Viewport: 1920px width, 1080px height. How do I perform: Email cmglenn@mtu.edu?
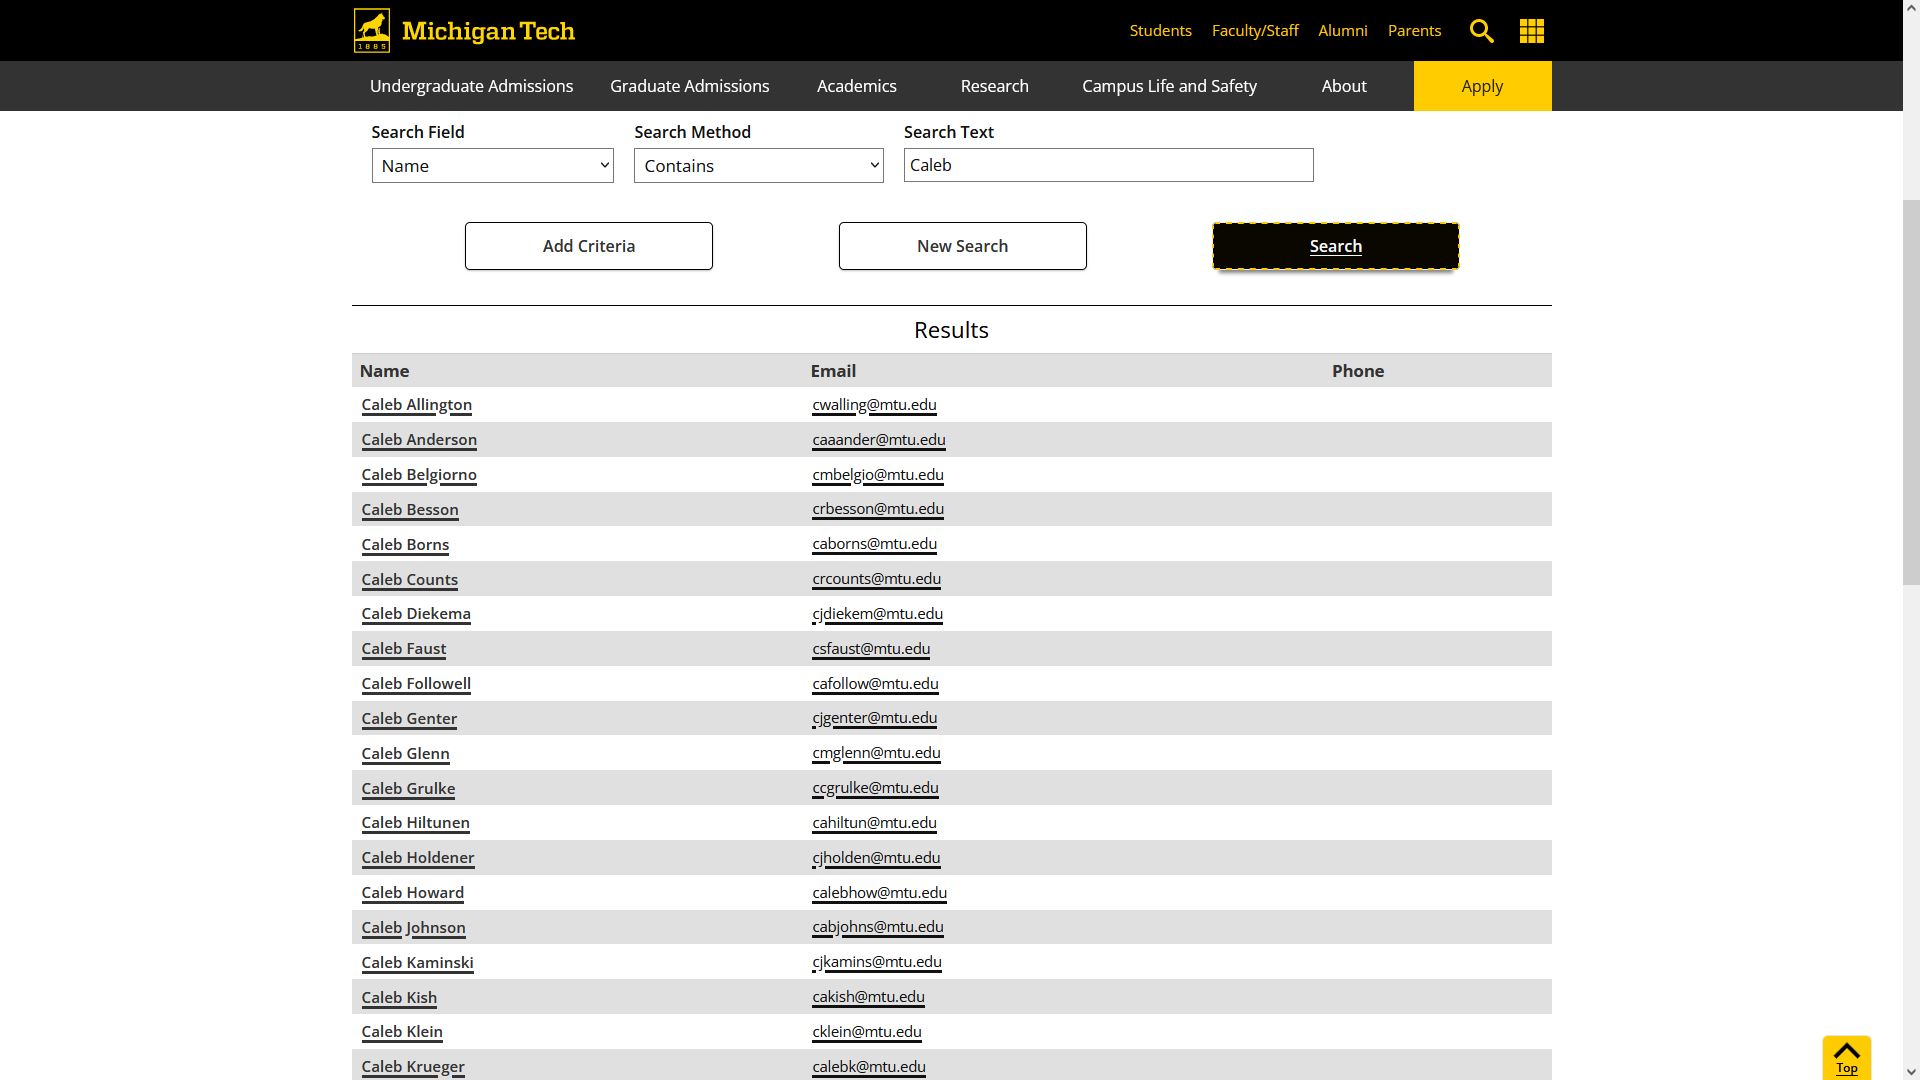tap(876, 753)
